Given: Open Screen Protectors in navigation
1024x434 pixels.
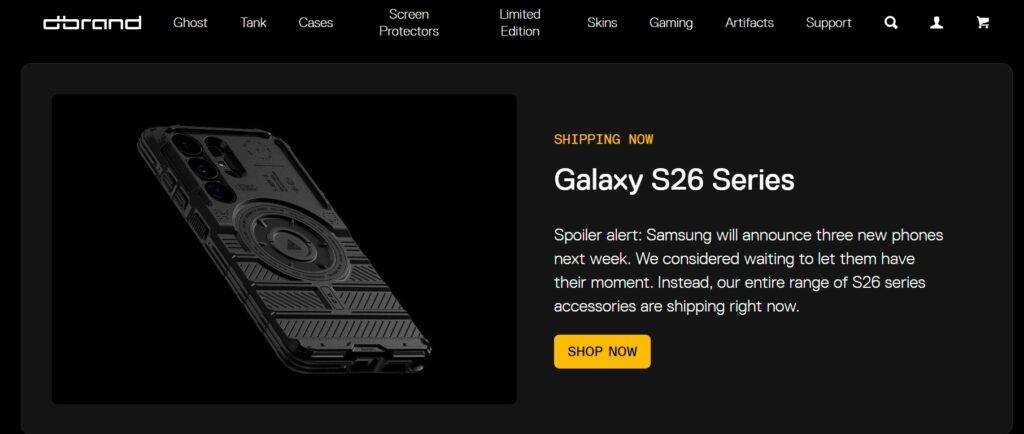Looking at the screenshot, I should click(409, 22).
